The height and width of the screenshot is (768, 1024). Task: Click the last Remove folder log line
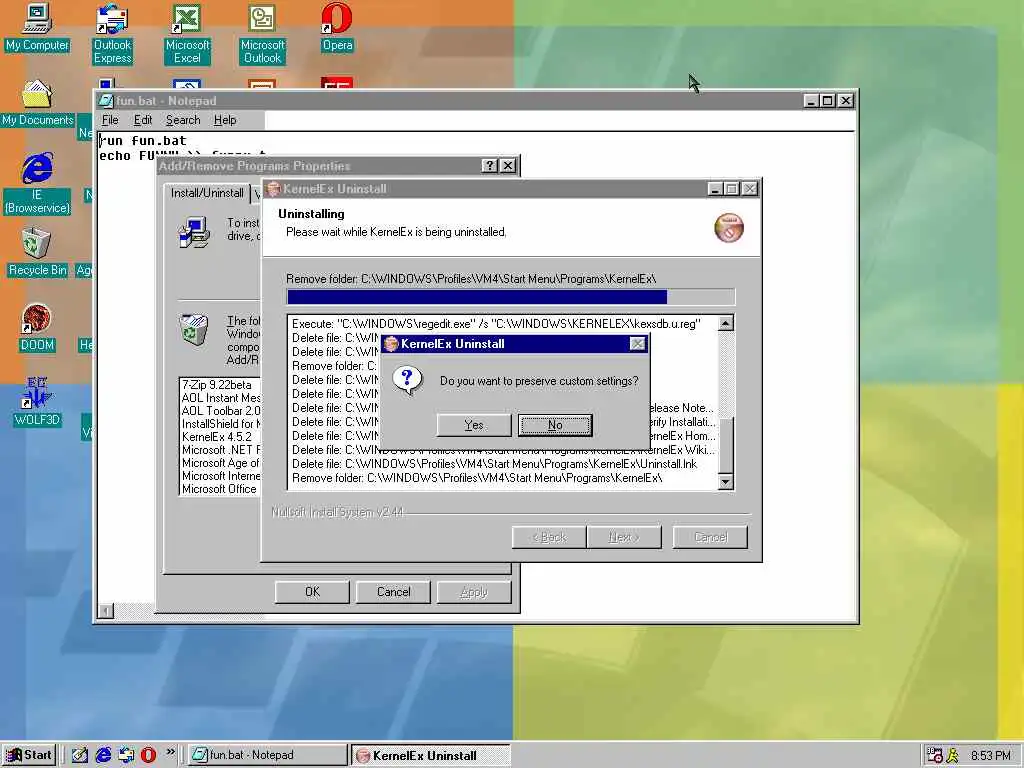477,478
